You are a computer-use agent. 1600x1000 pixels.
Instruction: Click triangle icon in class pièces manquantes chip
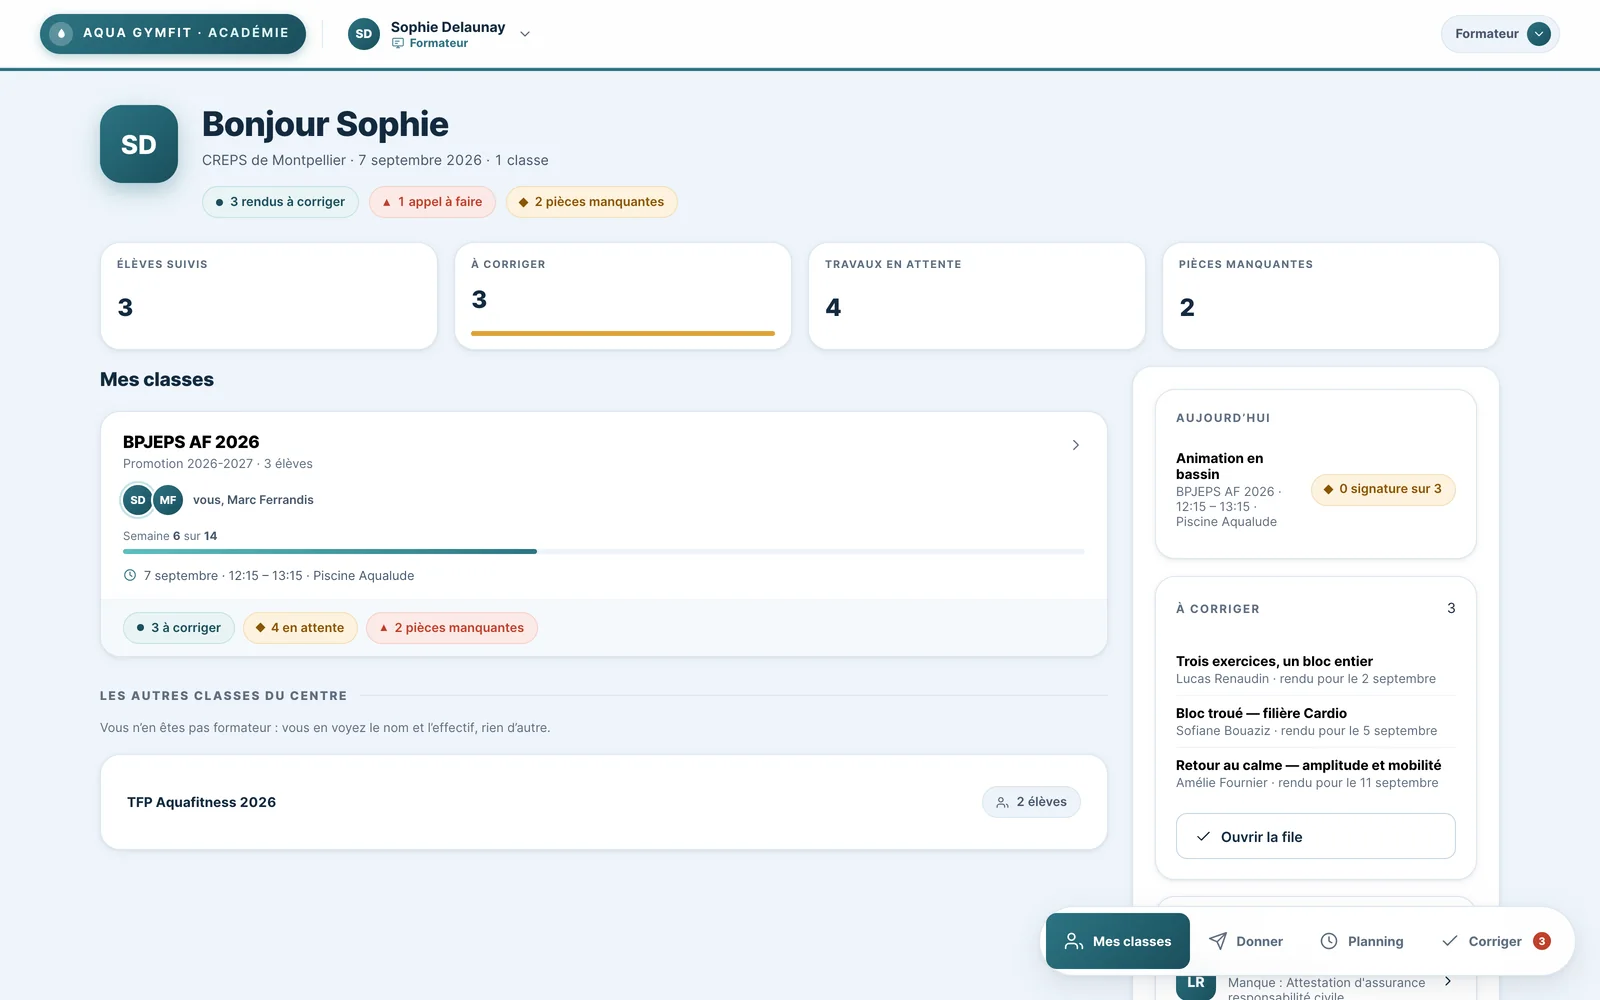(384, 628)
